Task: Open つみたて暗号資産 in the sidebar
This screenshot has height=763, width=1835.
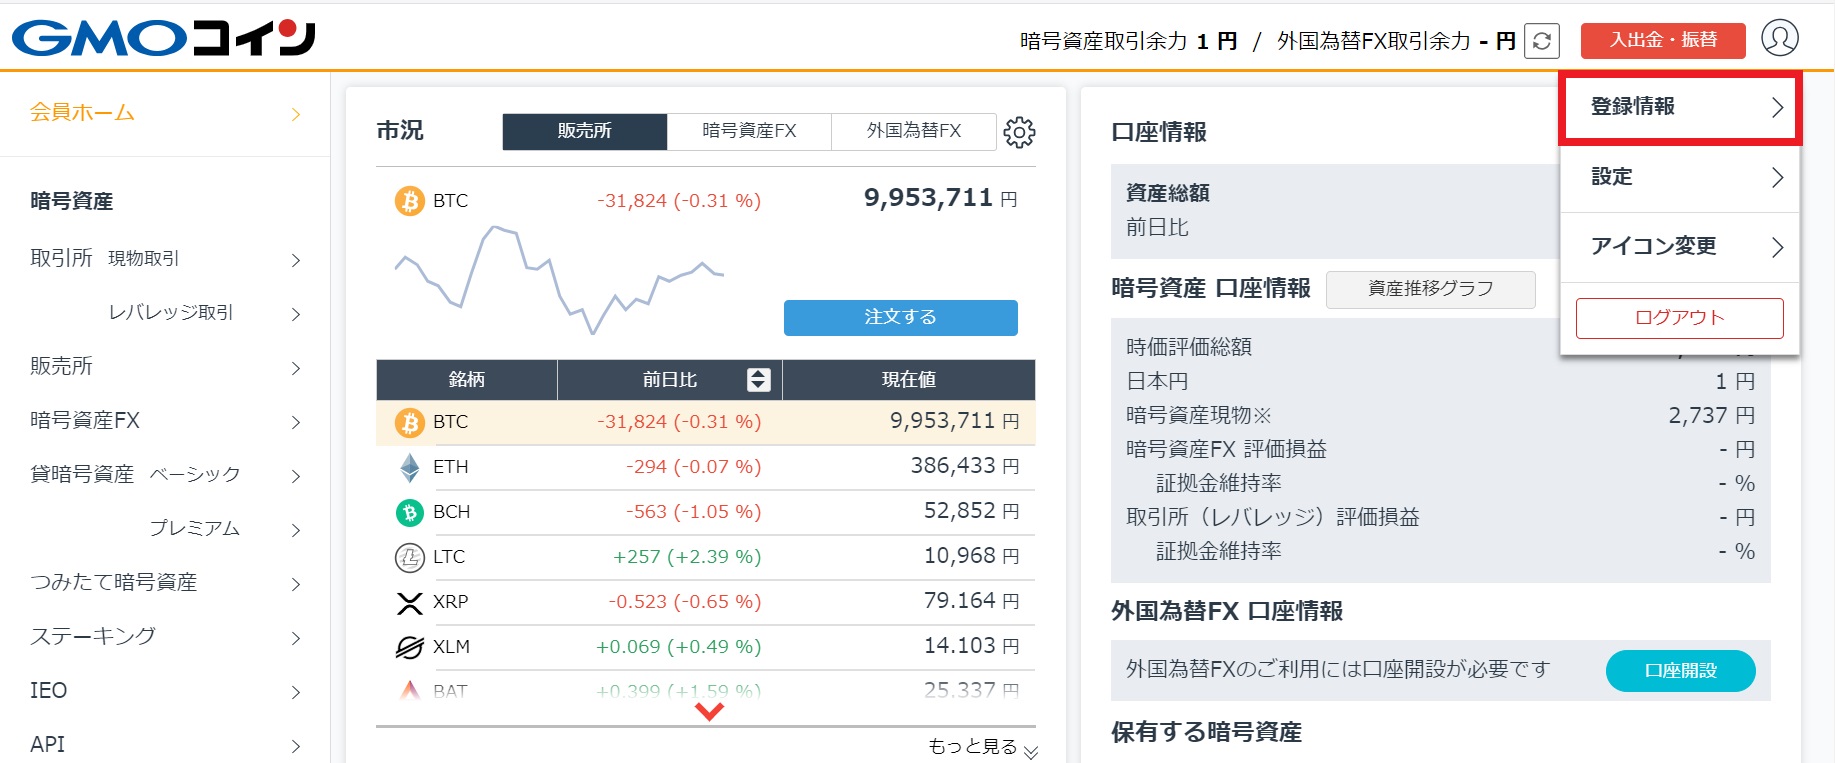Action: click(x=165, y=583)
